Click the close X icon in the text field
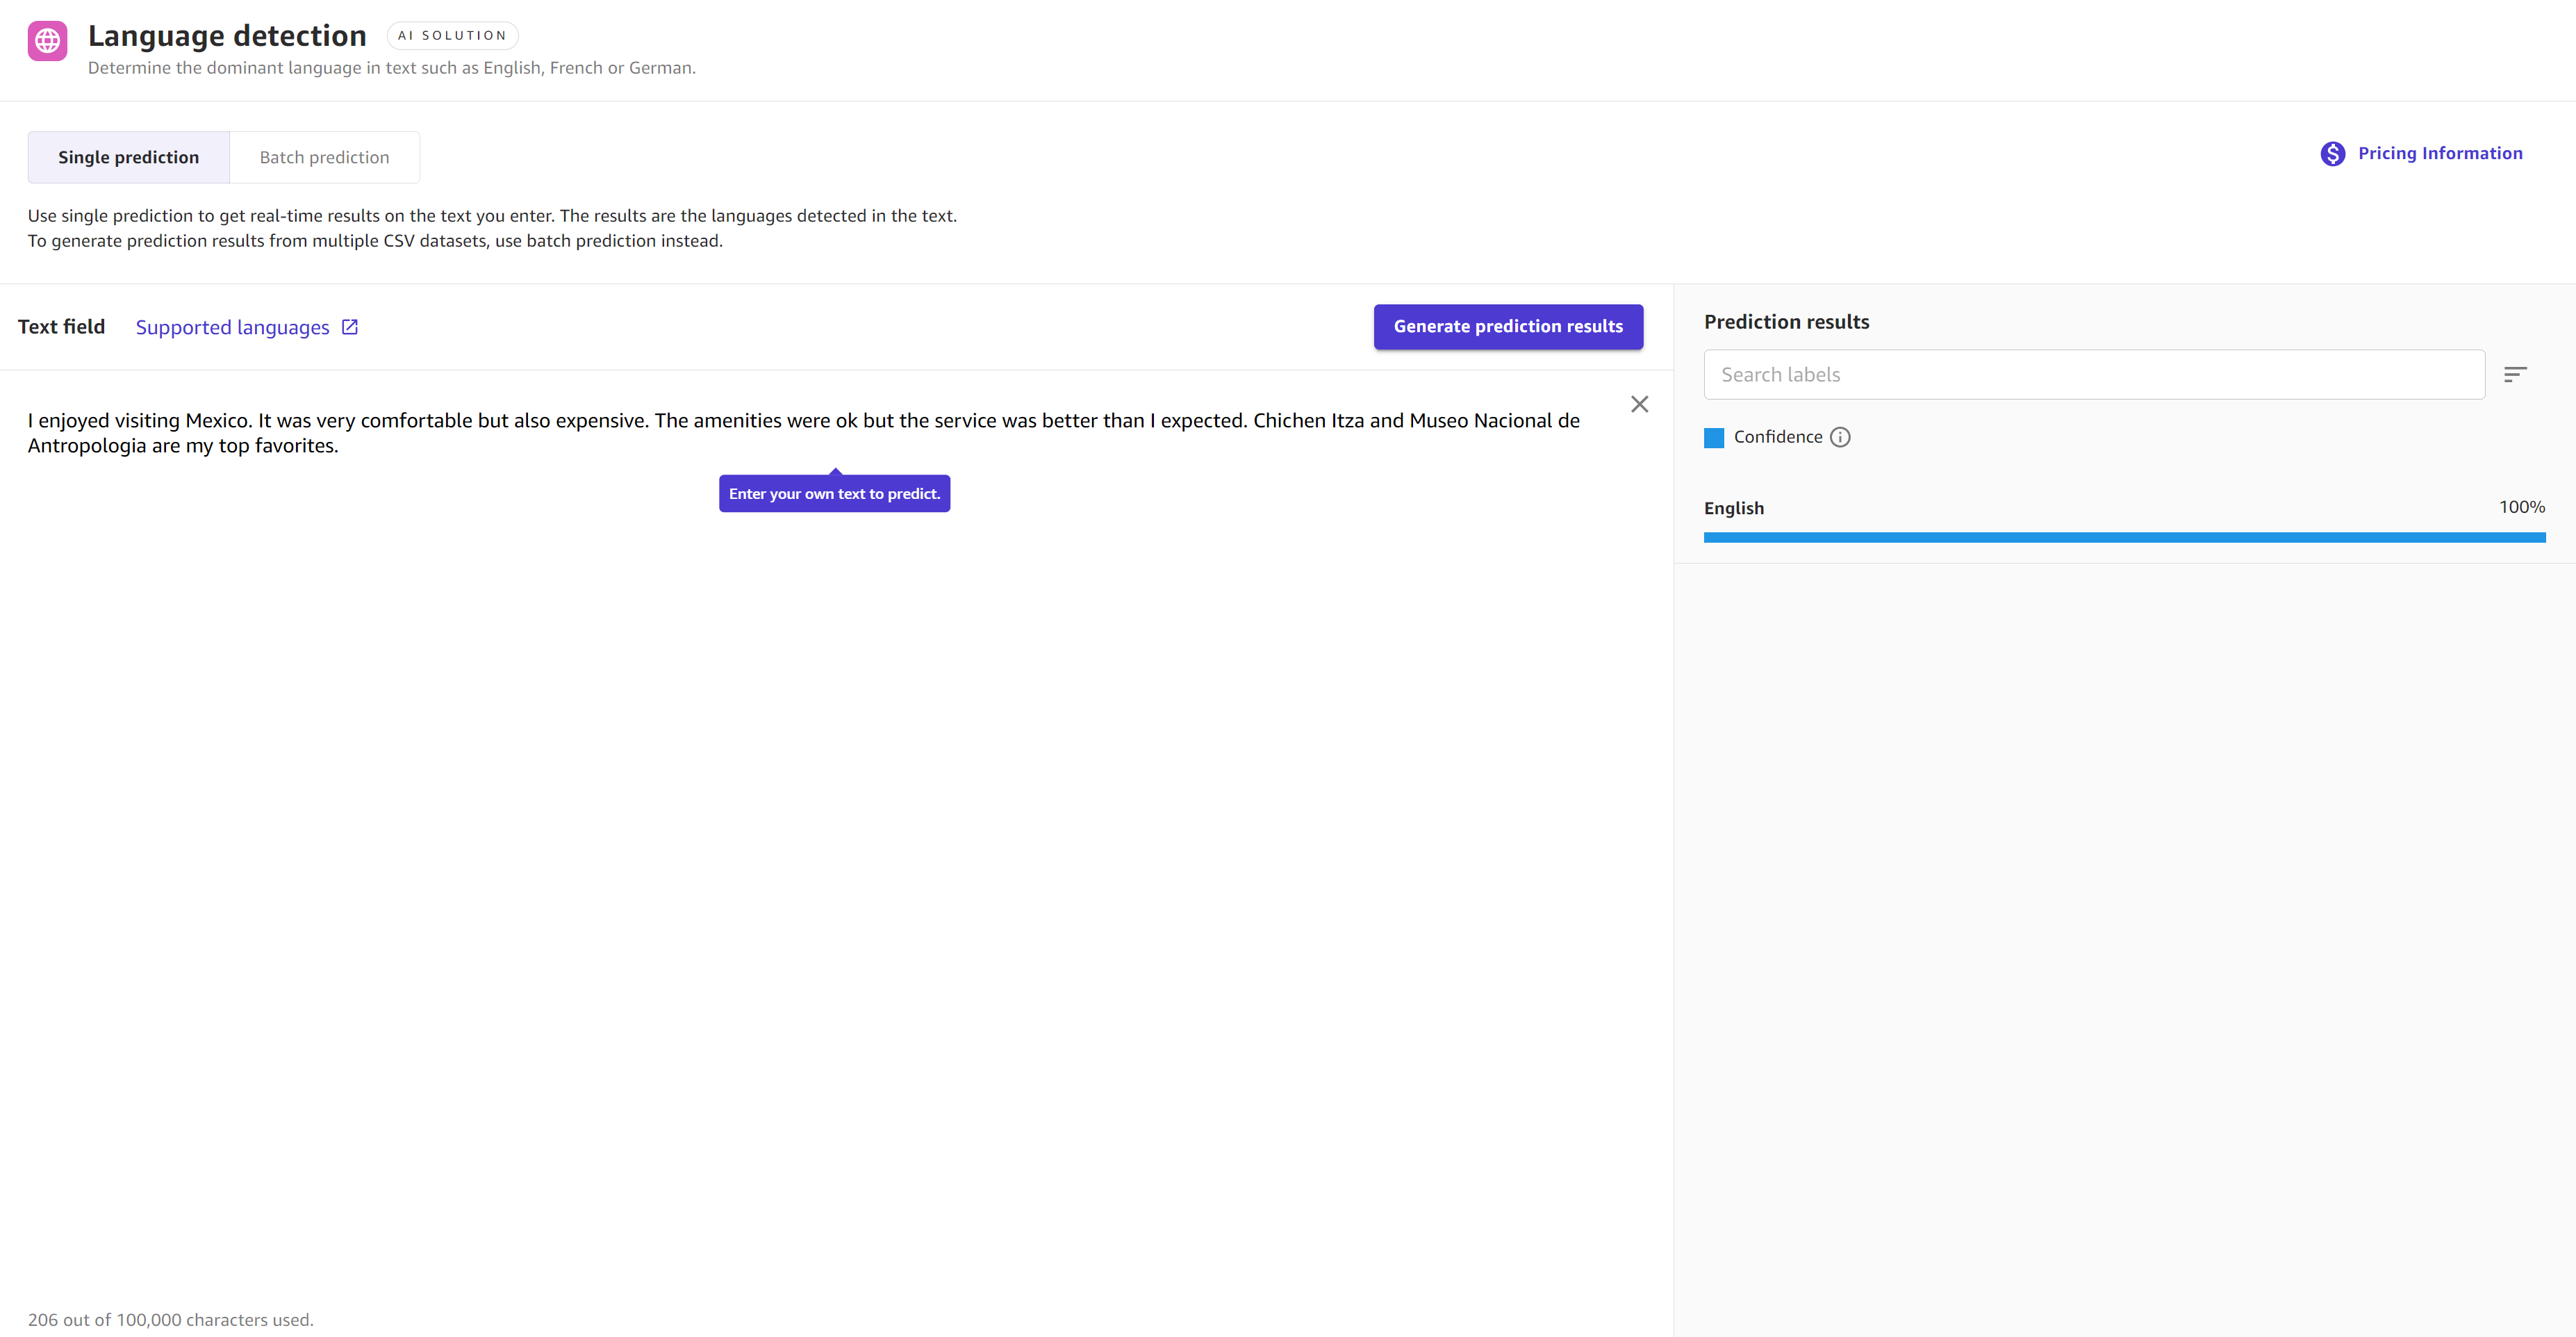This screenshot has height=1337, width=2576. point(1639,404)
